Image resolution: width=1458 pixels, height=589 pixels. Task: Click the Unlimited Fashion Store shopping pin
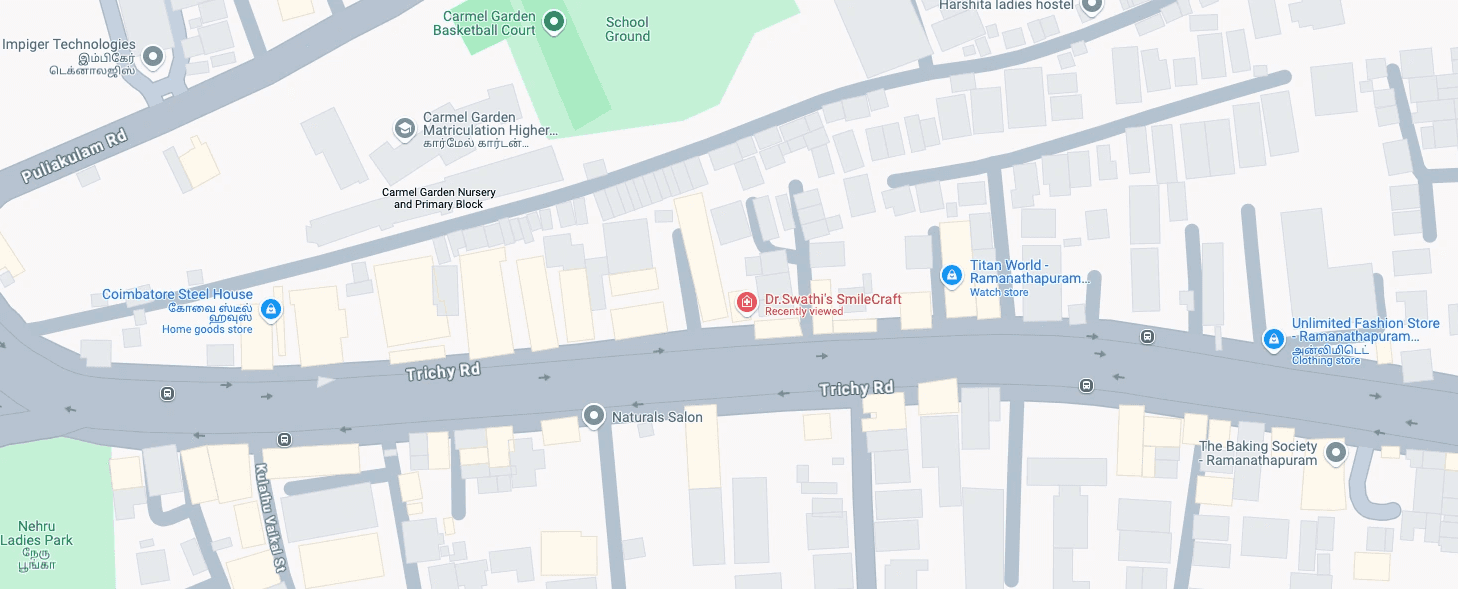point(1273,341)
